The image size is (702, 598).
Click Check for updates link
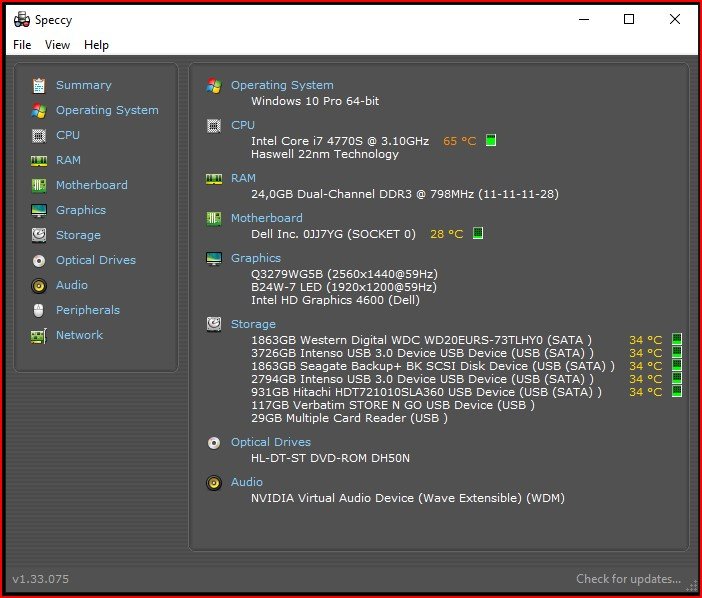(x=628, y=579)
